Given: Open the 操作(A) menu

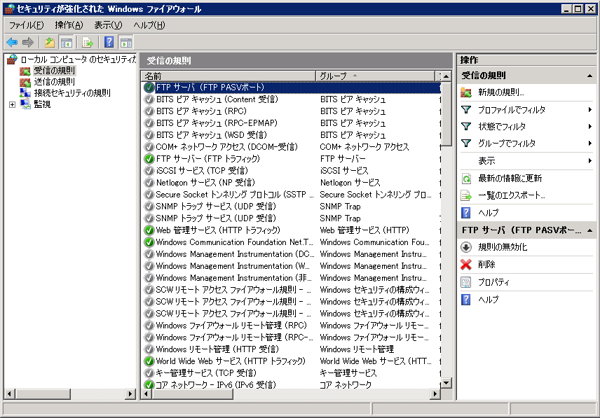Looking at the screenshot, I should point(69,25).
